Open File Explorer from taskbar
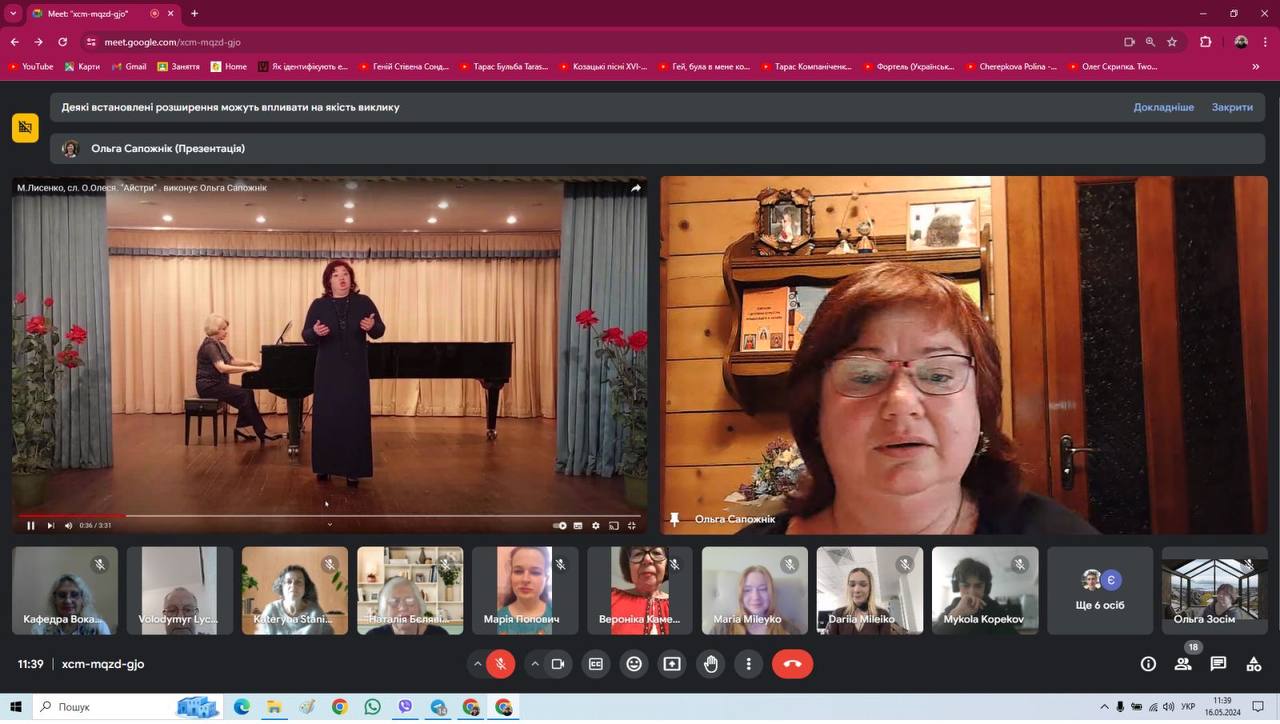Viewport: 1280px width, 724px height. pos(274,707)
